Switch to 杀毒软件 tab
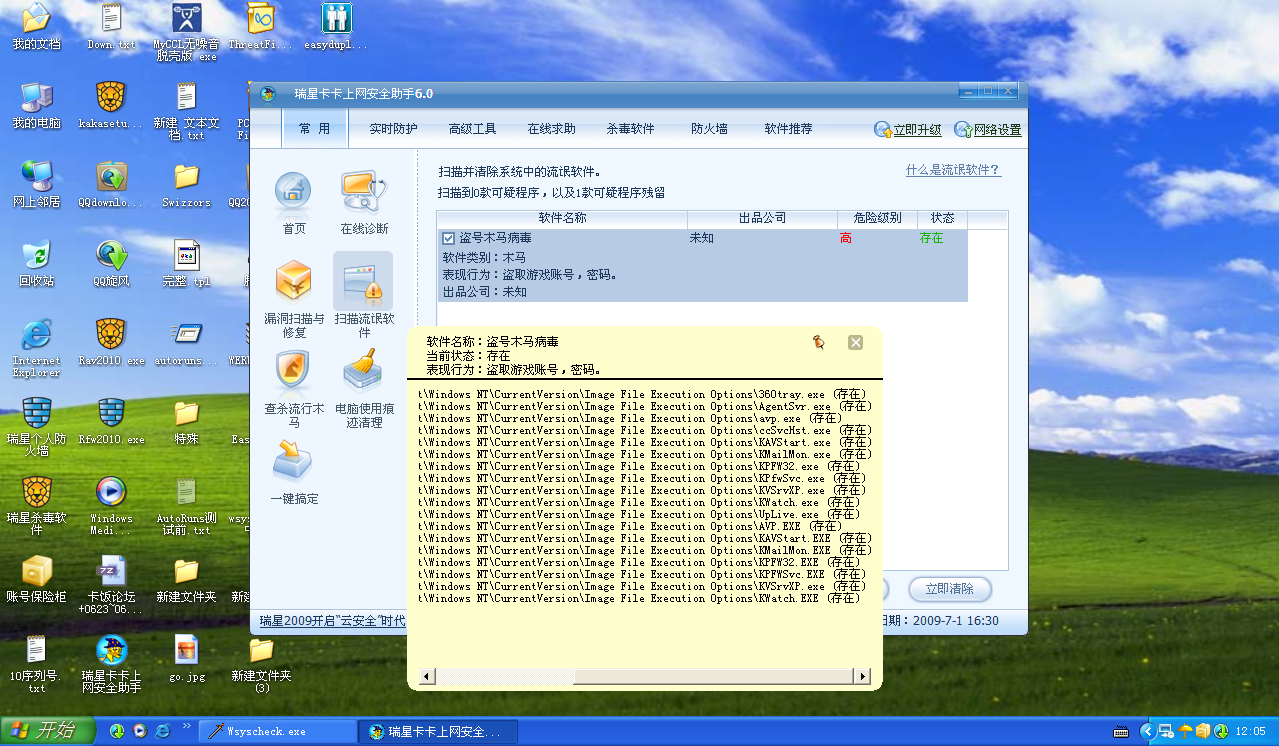This screenshot has height=746, width=1279. click(x=630, y=129)
